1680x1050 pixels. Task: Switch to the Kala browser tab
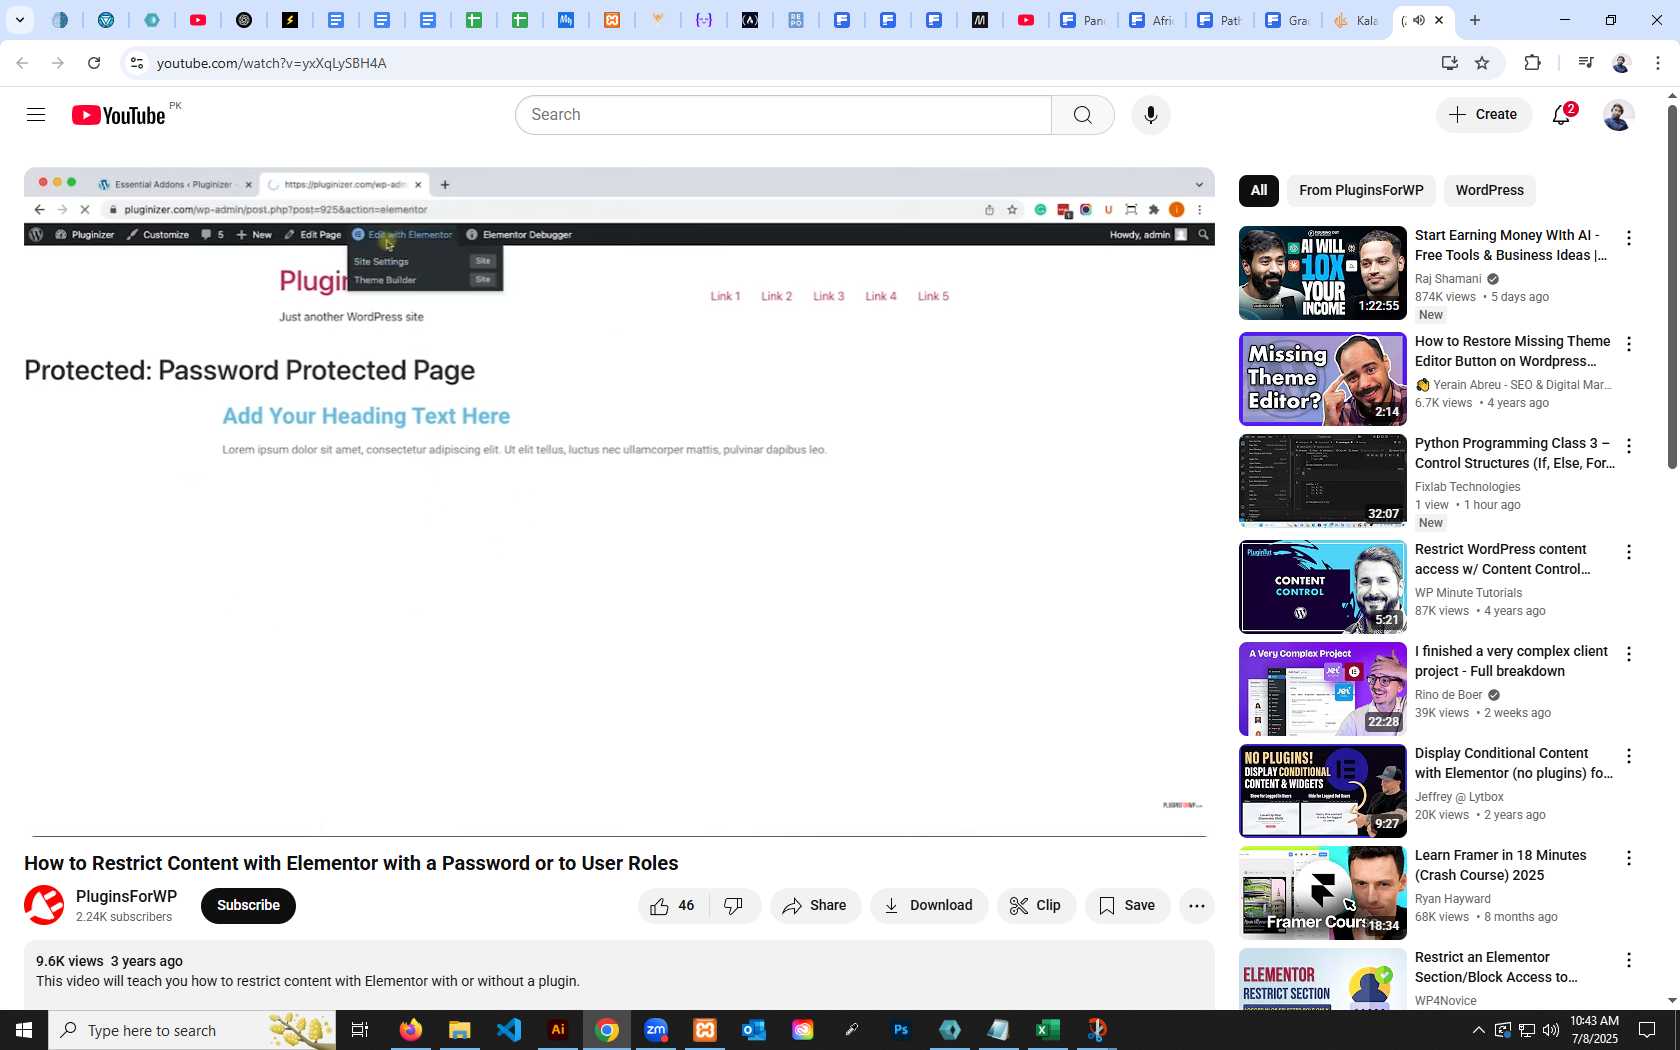click(1355, 20)
